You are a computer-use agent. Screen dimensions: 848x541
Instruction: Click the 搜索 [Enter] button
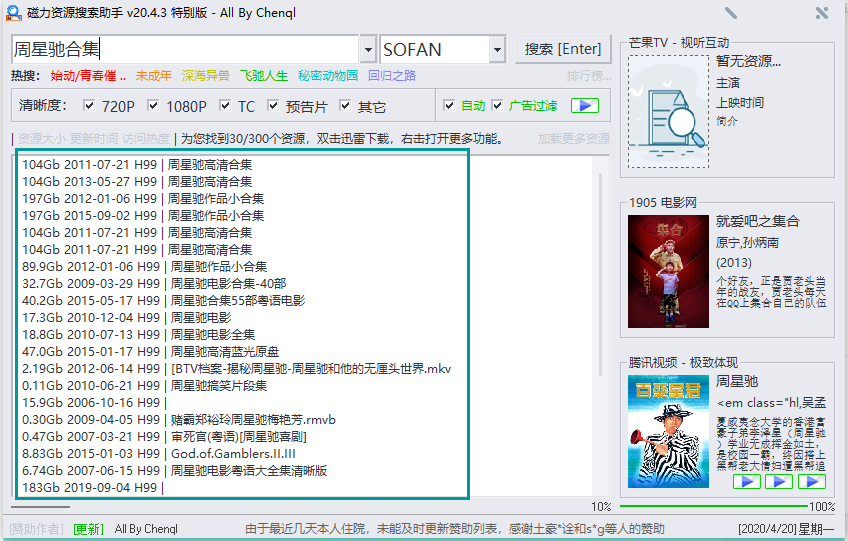pos(563,49)
